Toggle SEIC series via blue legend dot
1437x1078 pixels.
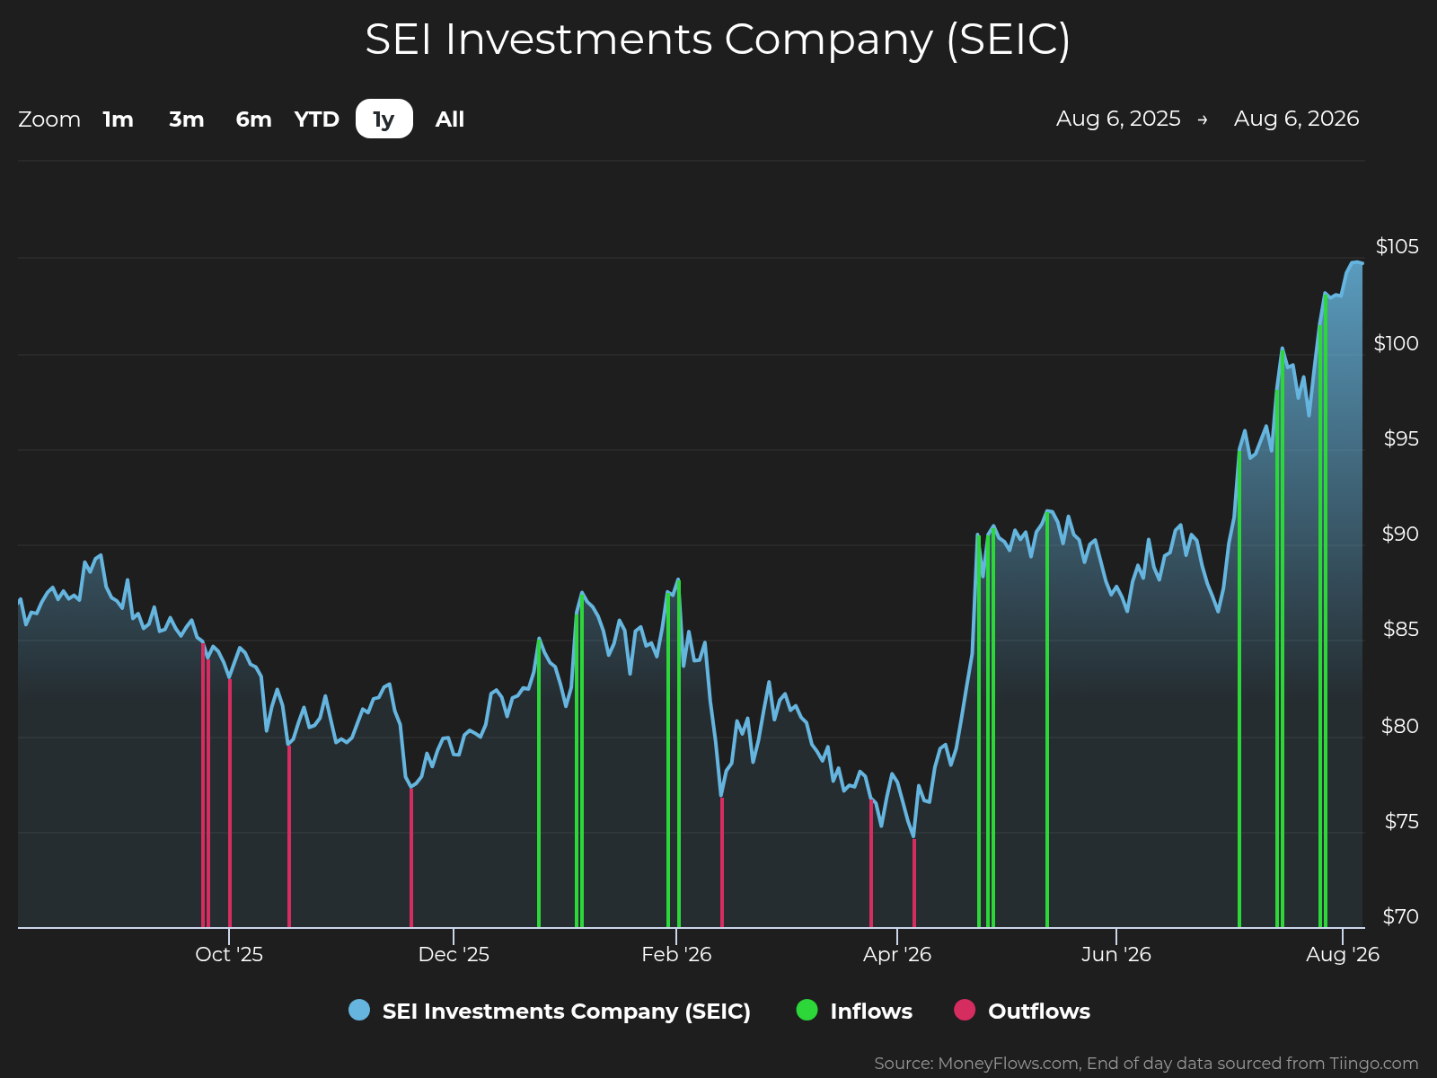coord(359,1010)
